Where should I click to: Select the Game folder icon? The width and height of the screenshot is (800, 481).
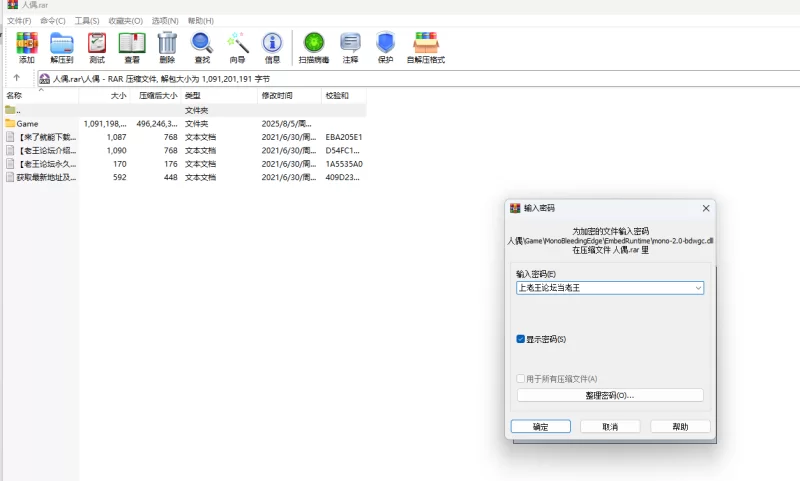[x=10, y=123]
